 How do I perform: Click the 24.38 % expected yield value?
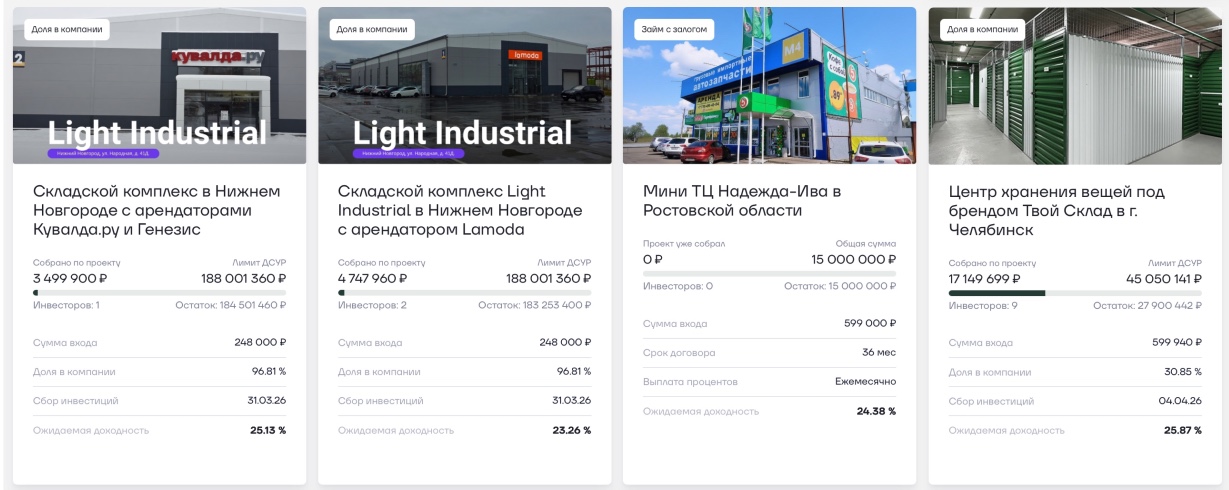click(876, 411)
